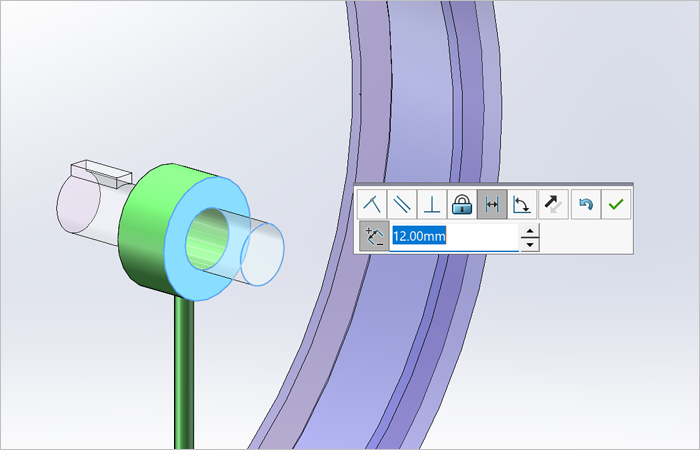Click the Lock mate padlock icon
The image size is (700, 450).
click(x=462, y=204)
